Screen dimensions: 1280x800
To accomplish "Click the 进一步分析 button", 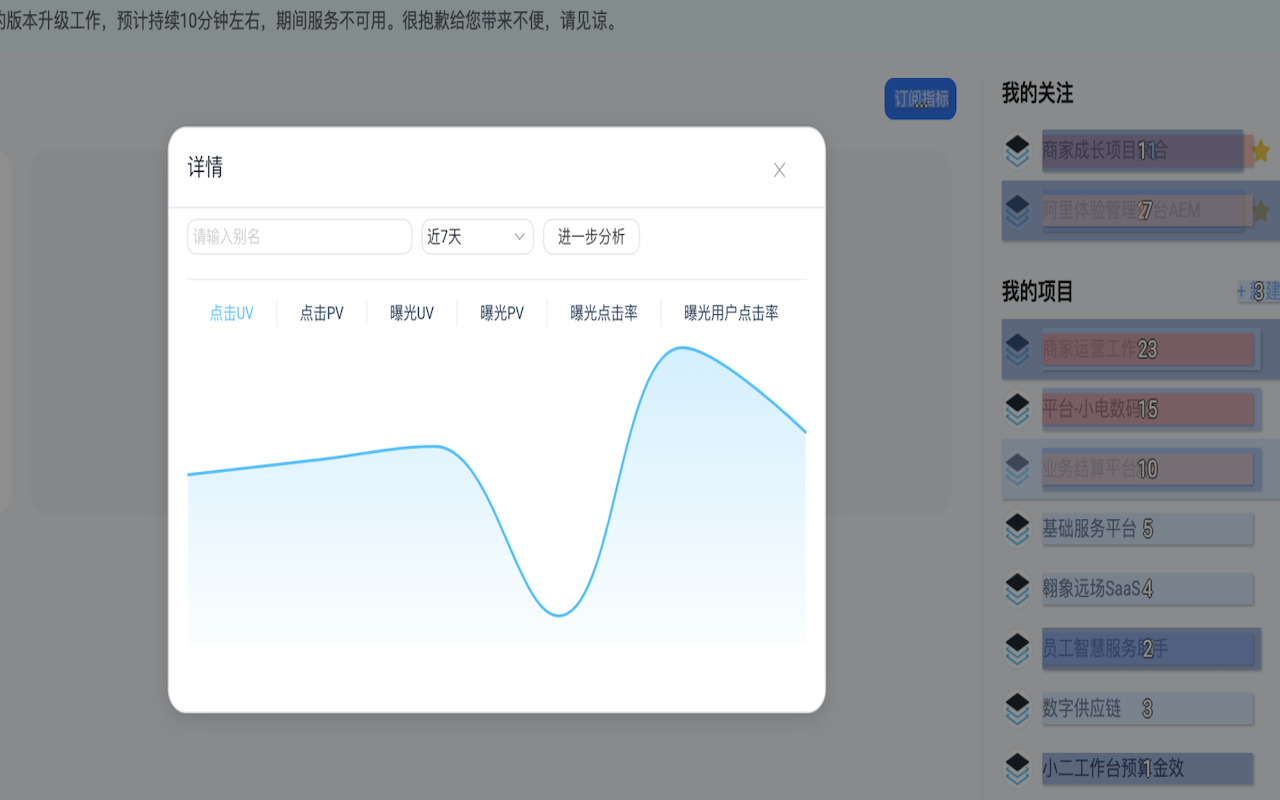I will [x=591, y=237].
